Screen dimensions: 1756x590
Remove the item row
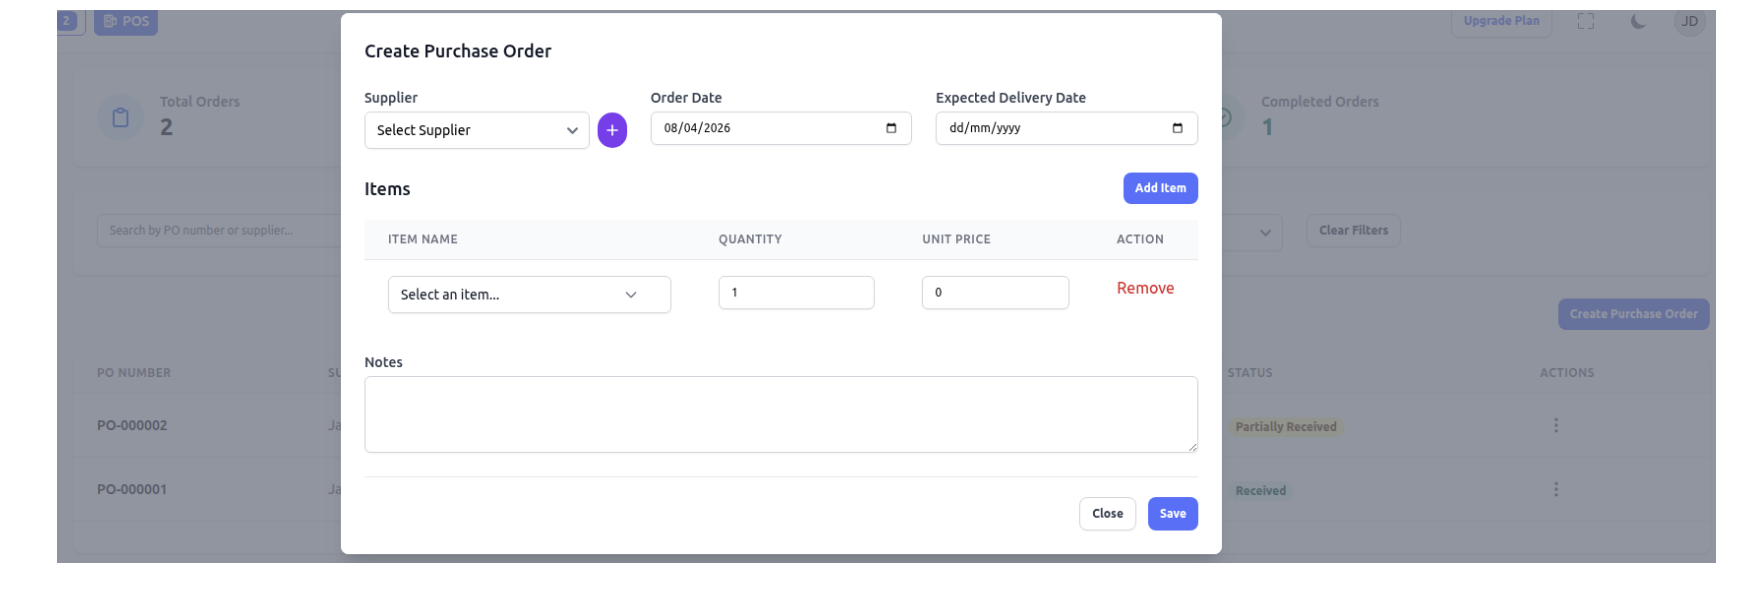[1145, 288]
